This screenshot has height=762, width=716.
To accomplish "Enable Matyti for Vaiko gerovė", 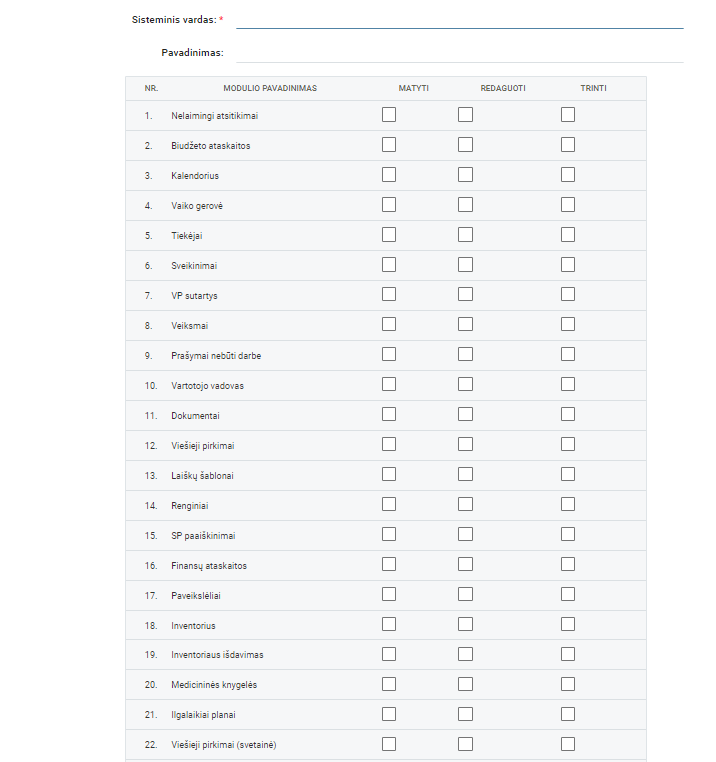I will pos(389,205).
